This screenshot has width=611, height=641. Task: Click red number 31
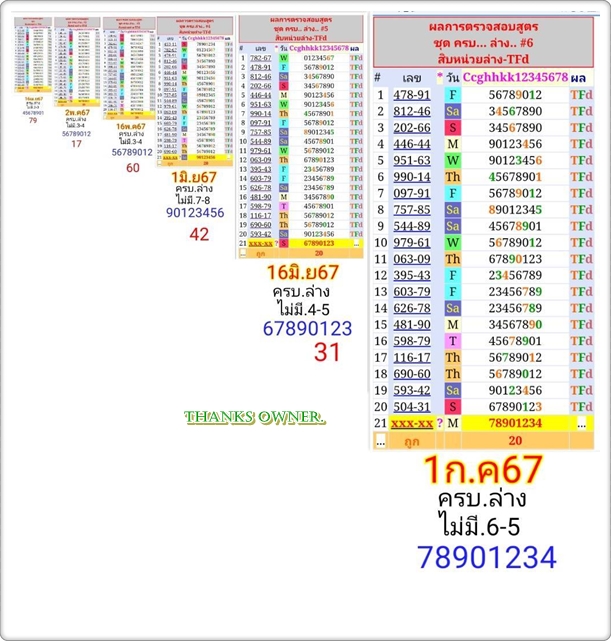pyautogui.click(x=327, y=352)
